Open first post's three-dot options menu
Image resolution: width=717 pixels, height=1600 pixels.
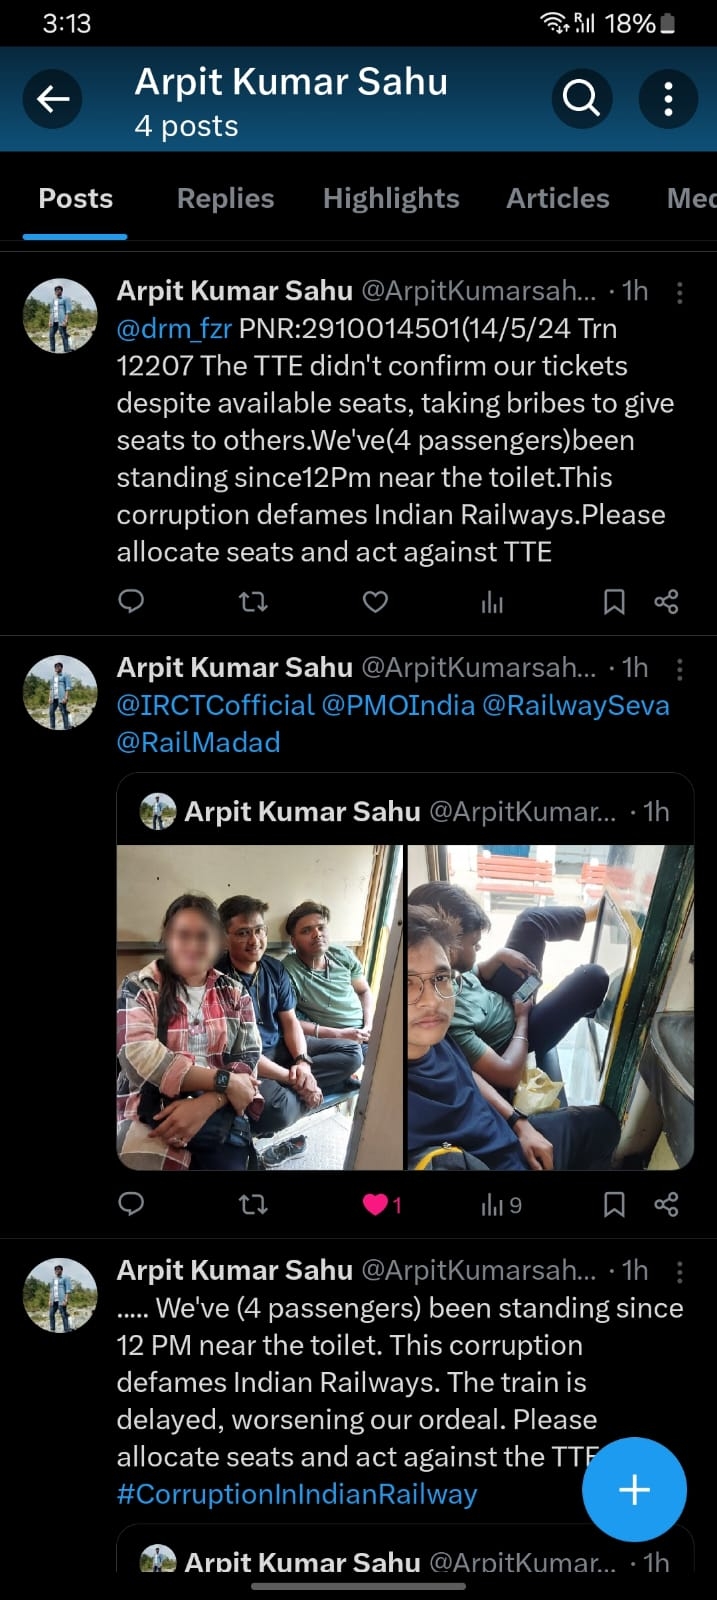[x=680, y=292]
